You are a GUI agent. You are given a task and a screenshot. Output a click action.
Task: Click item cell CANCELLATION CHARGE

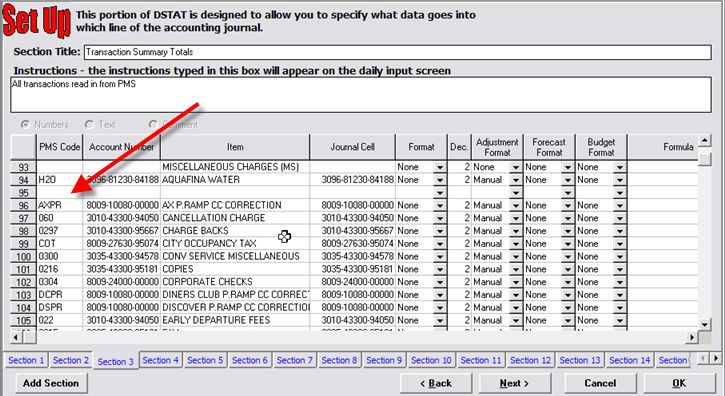[235, 218]
